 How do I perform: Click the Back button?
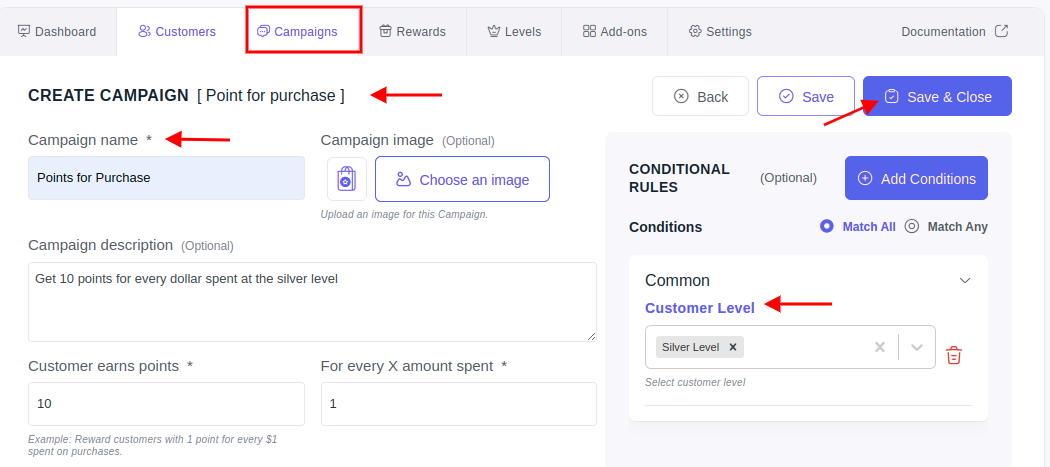tap(700, 96)
